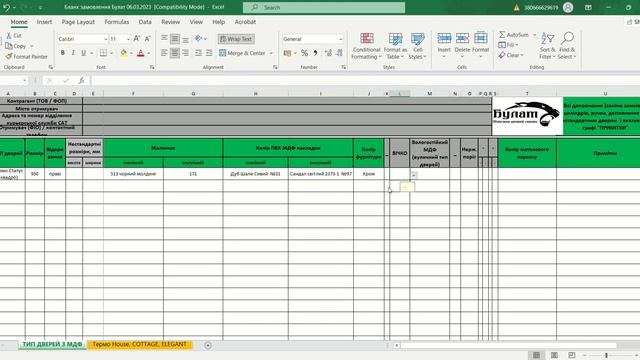The width and height of the screenshot is (640, 360).
Task: Open the Fill dropdown
Action: (509, 45)
